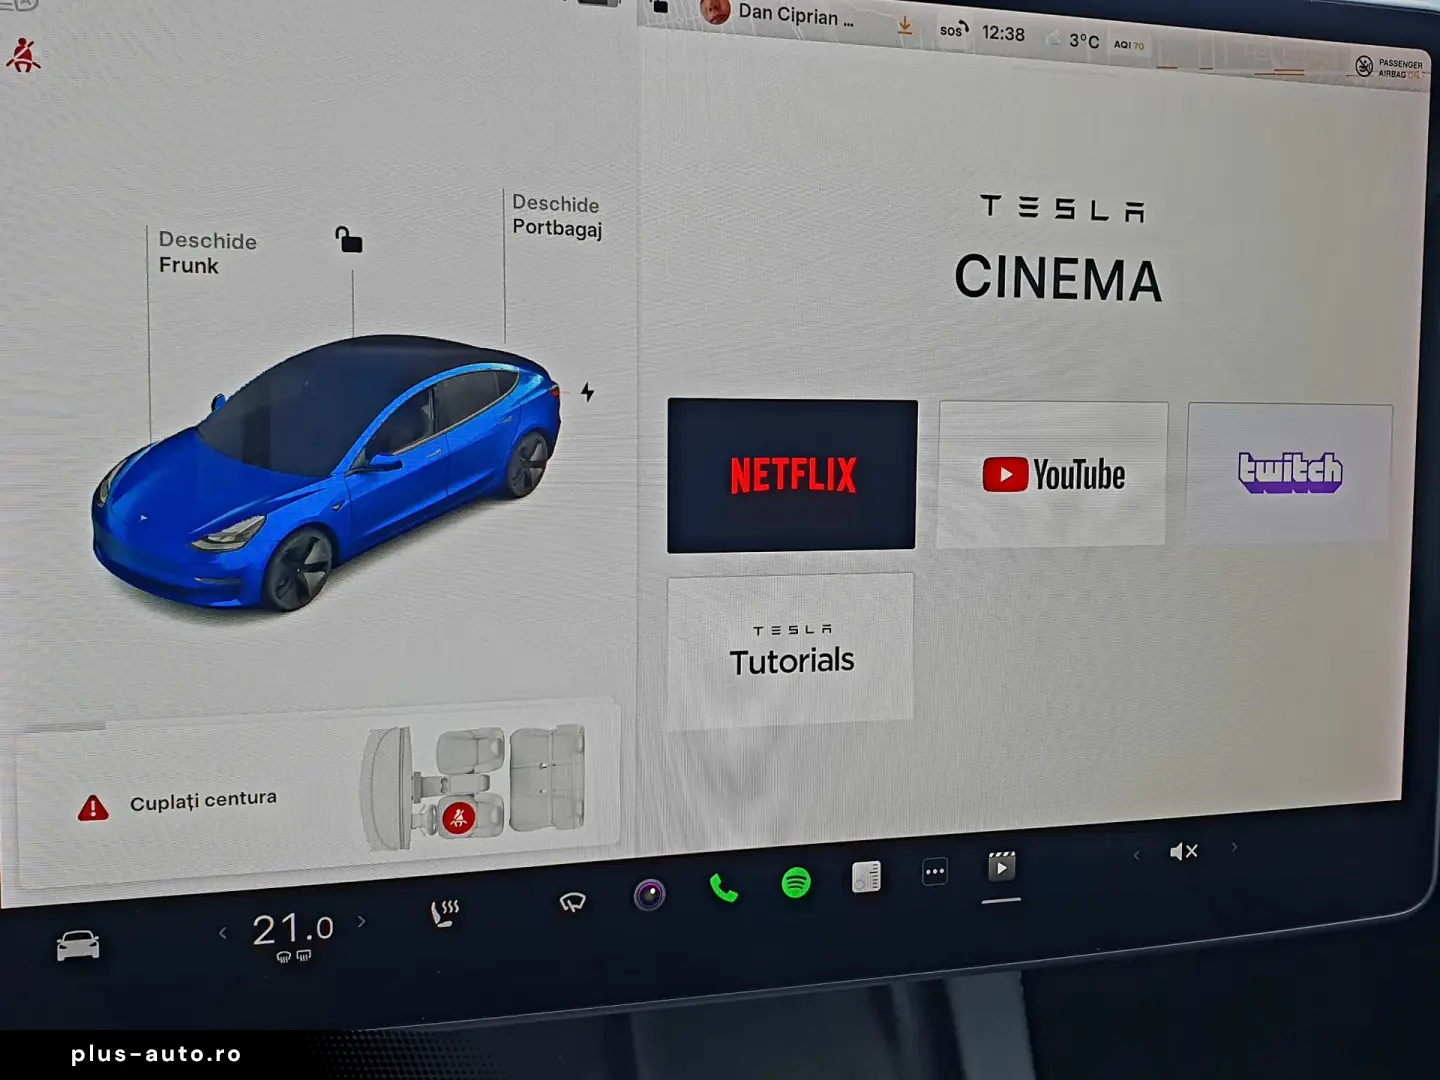Tap the passenger airbag status indicator
Screen dimensions: 1440x1080
(1392, 66)
